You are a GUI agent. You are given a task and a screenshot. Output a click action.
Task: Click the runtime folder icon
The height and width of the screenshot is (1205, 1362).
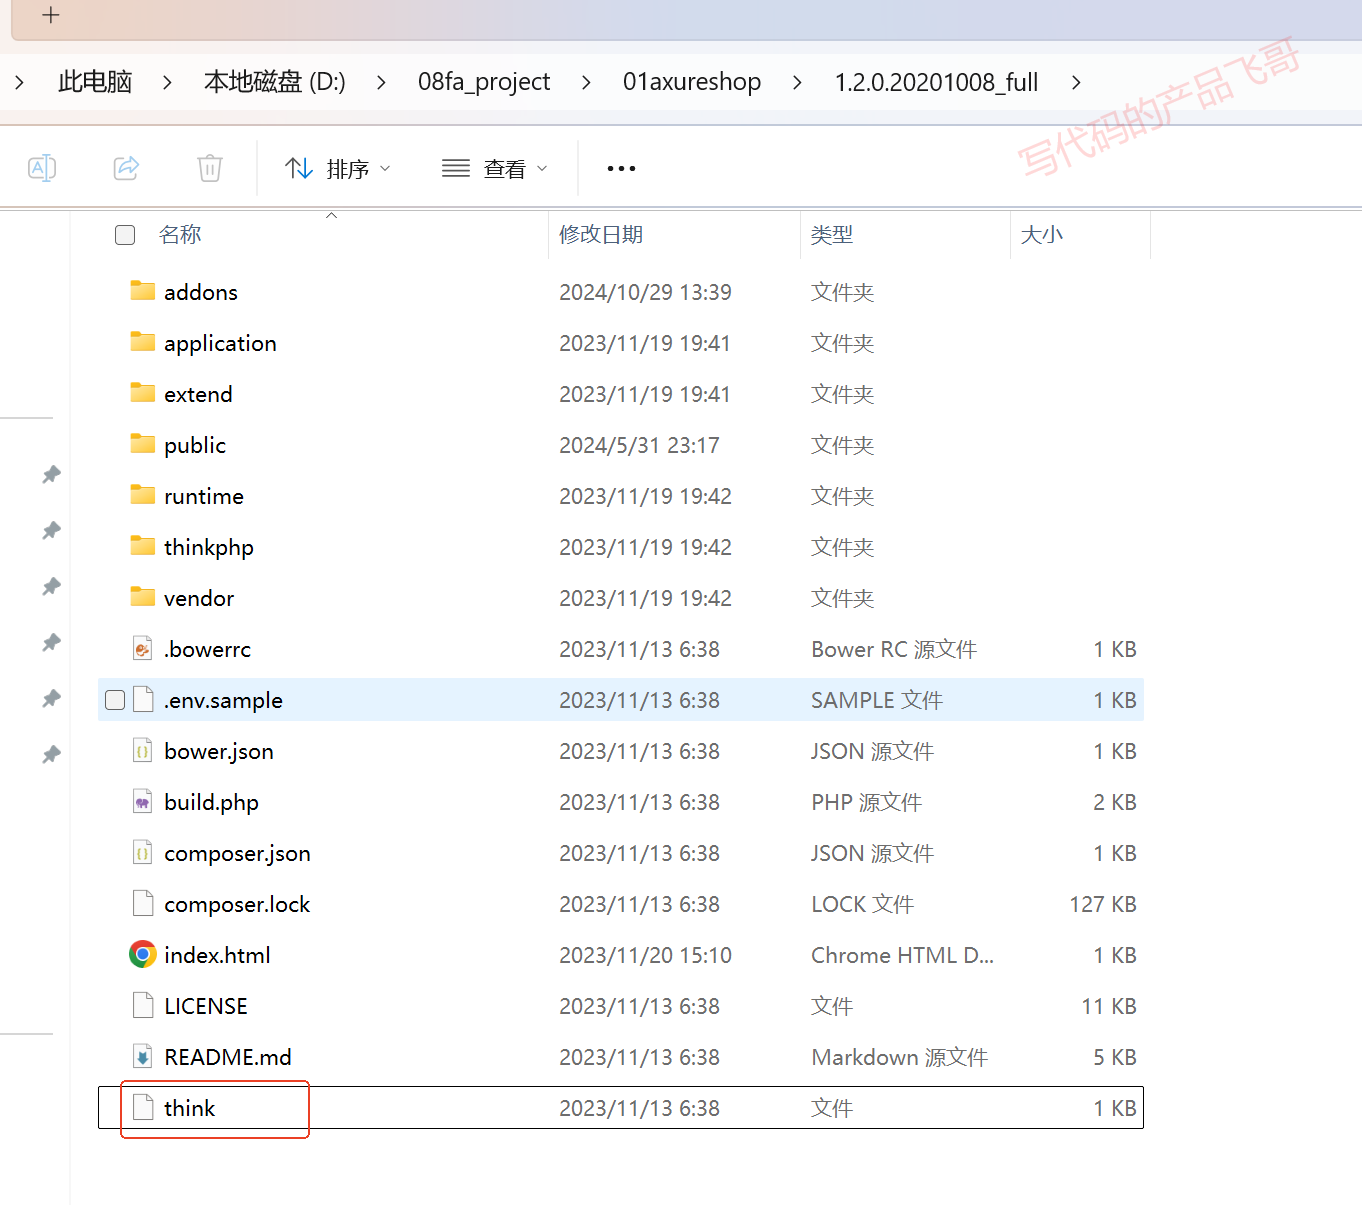click(143, 495)
